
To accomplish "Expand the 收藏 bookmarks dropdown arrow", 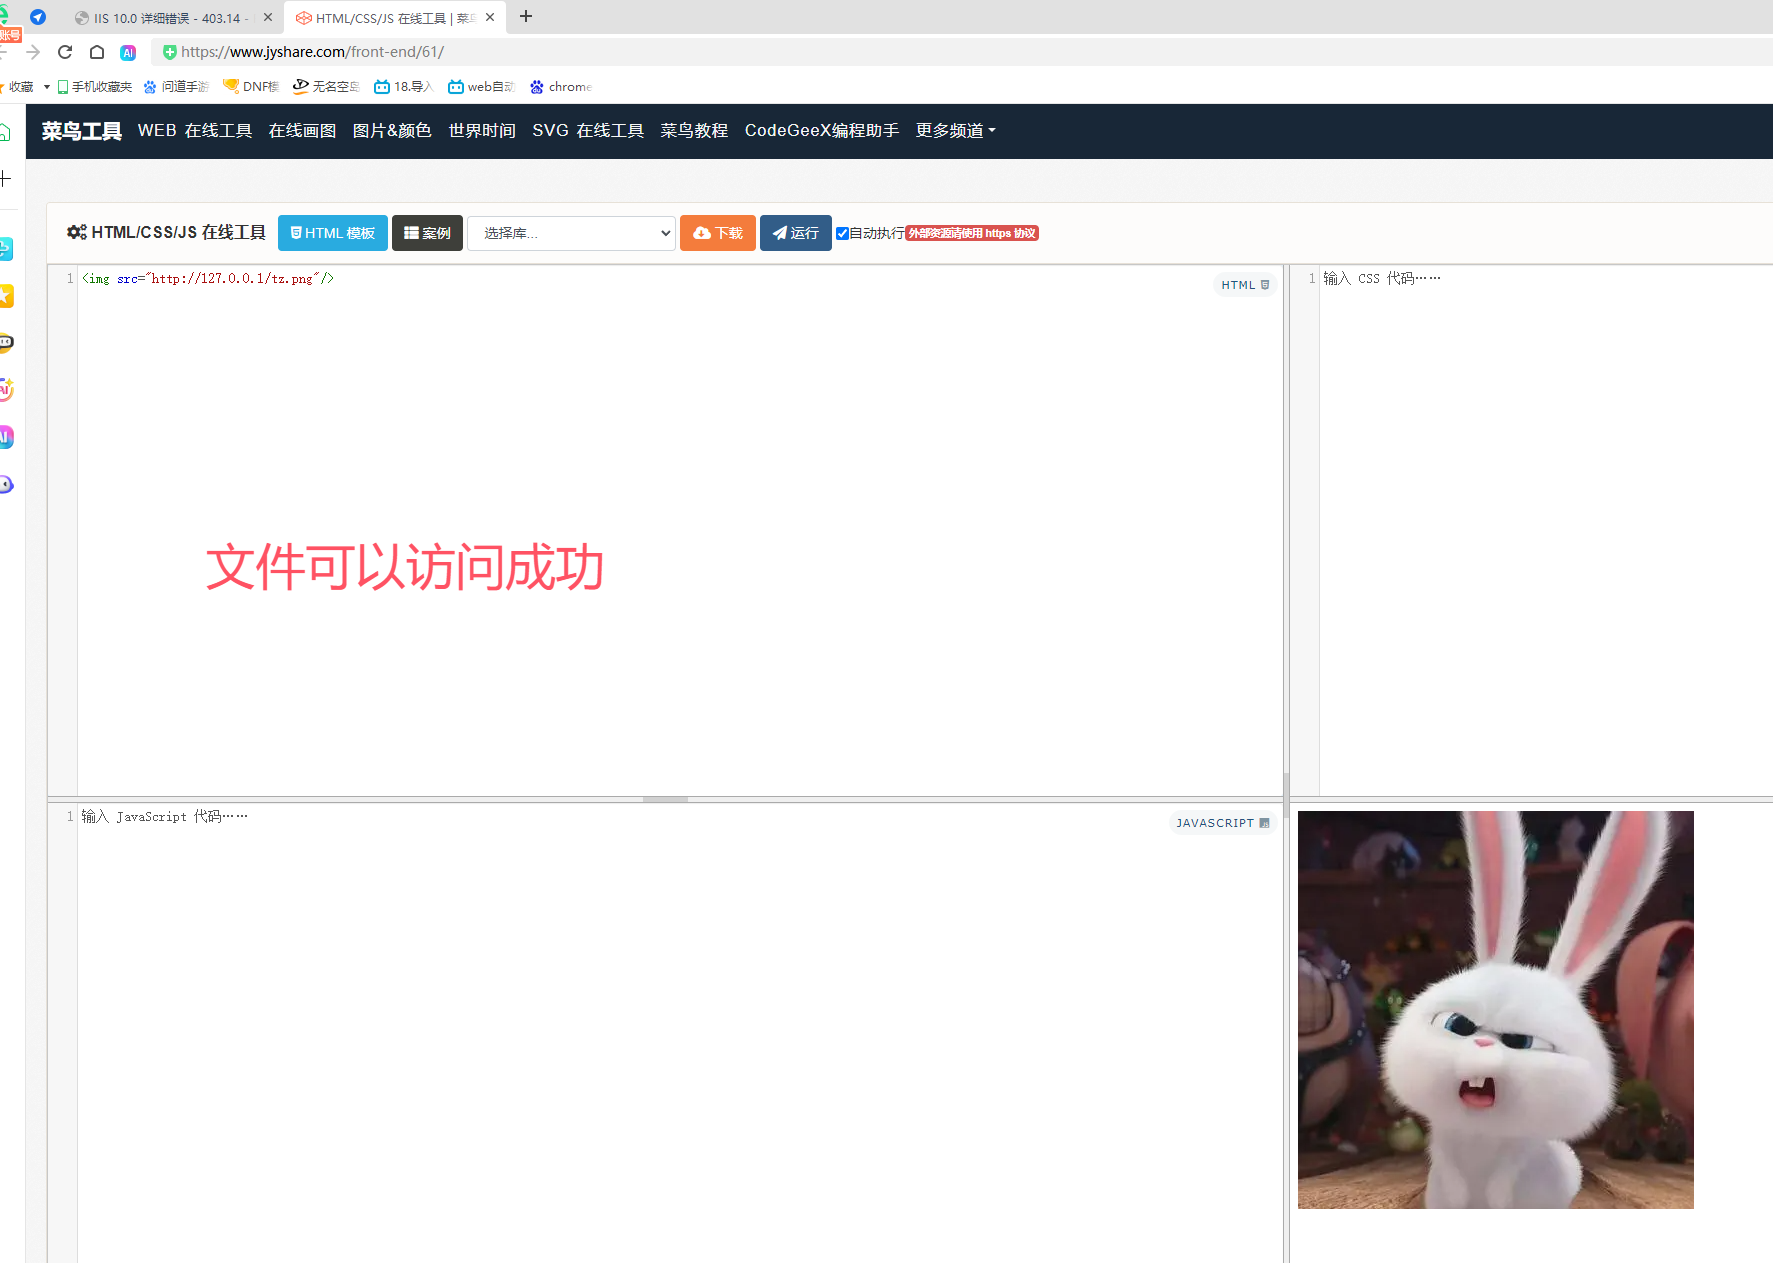I will click(x=47, y=87).
